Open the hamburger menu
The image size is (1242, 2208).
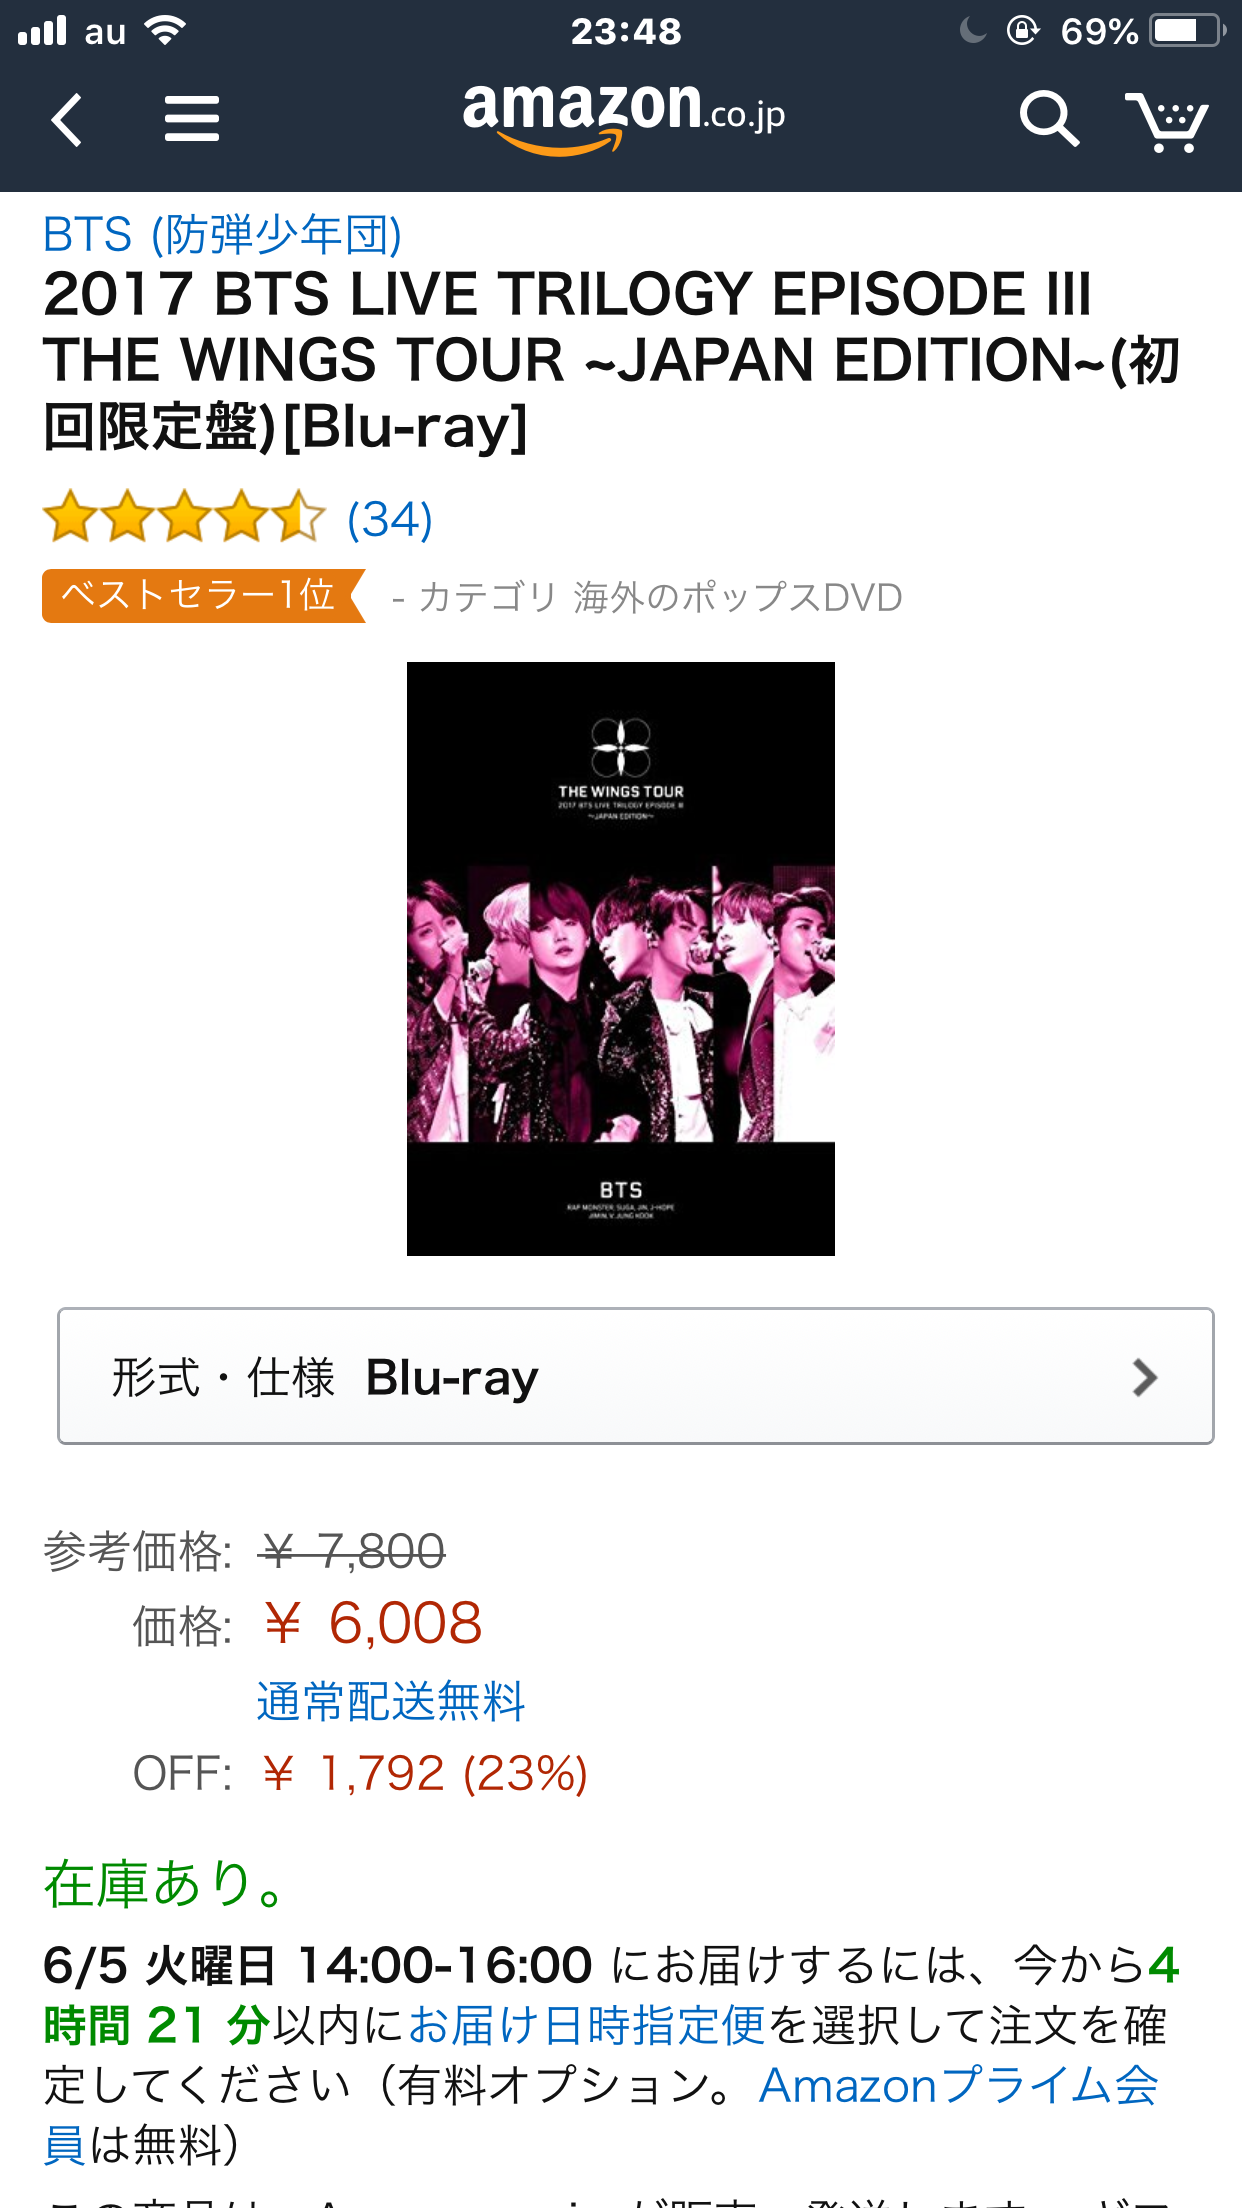[x=192, y=119]
